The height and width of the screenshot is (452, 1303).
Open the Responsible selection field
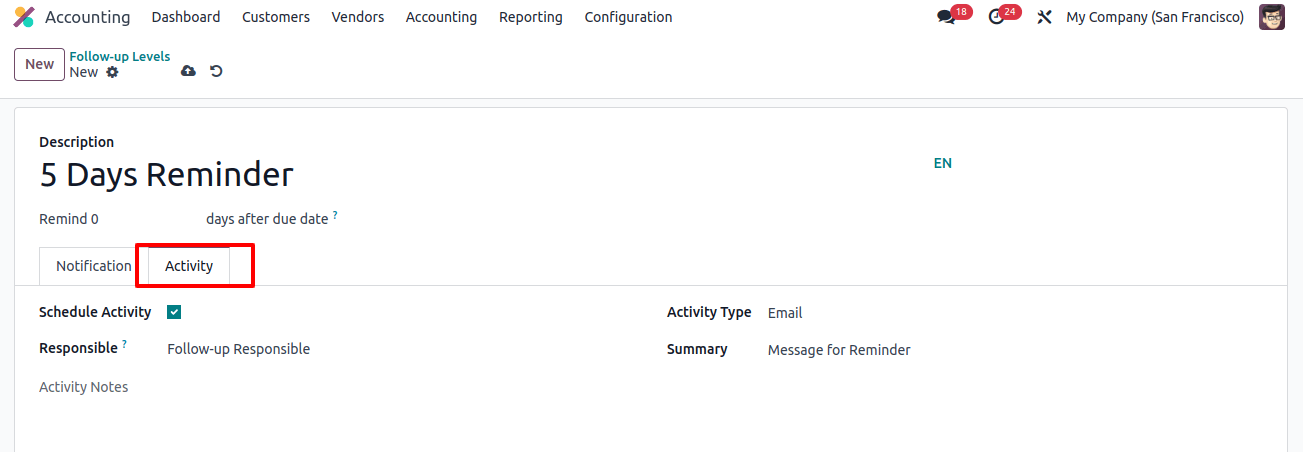[402, 349]
